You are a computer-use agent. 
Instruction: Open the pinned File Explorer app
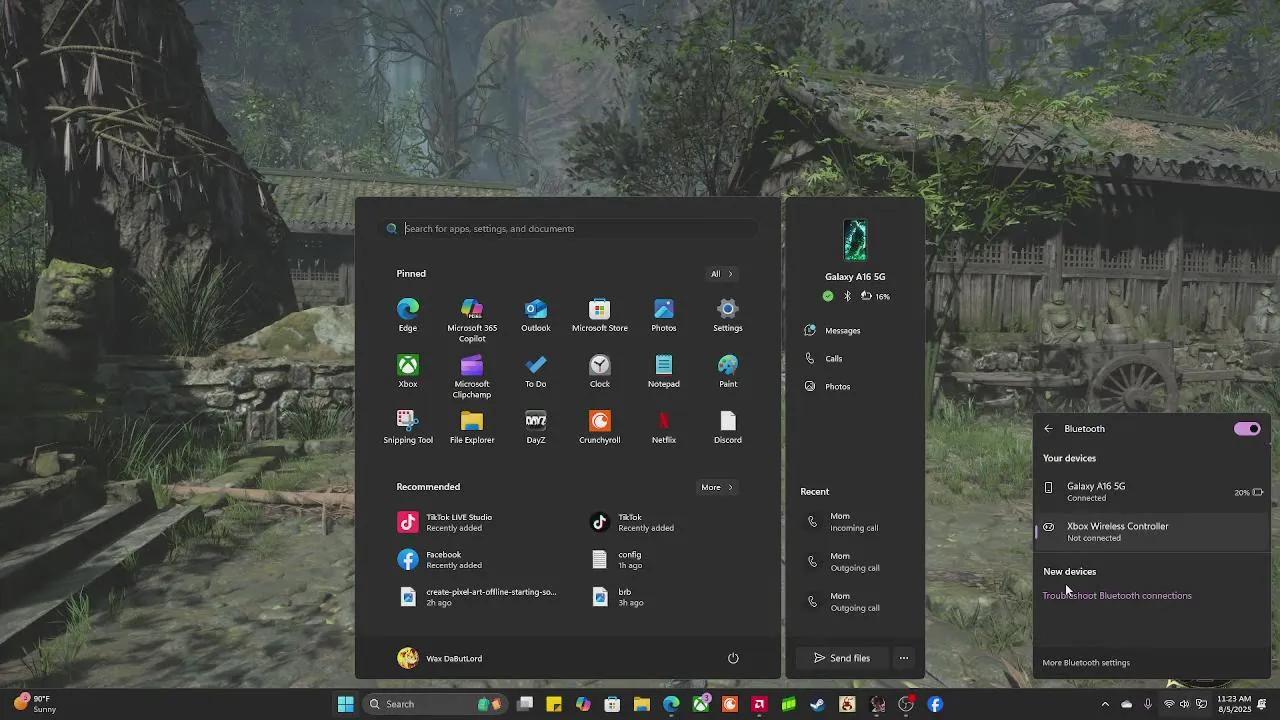tap(472, 427)
